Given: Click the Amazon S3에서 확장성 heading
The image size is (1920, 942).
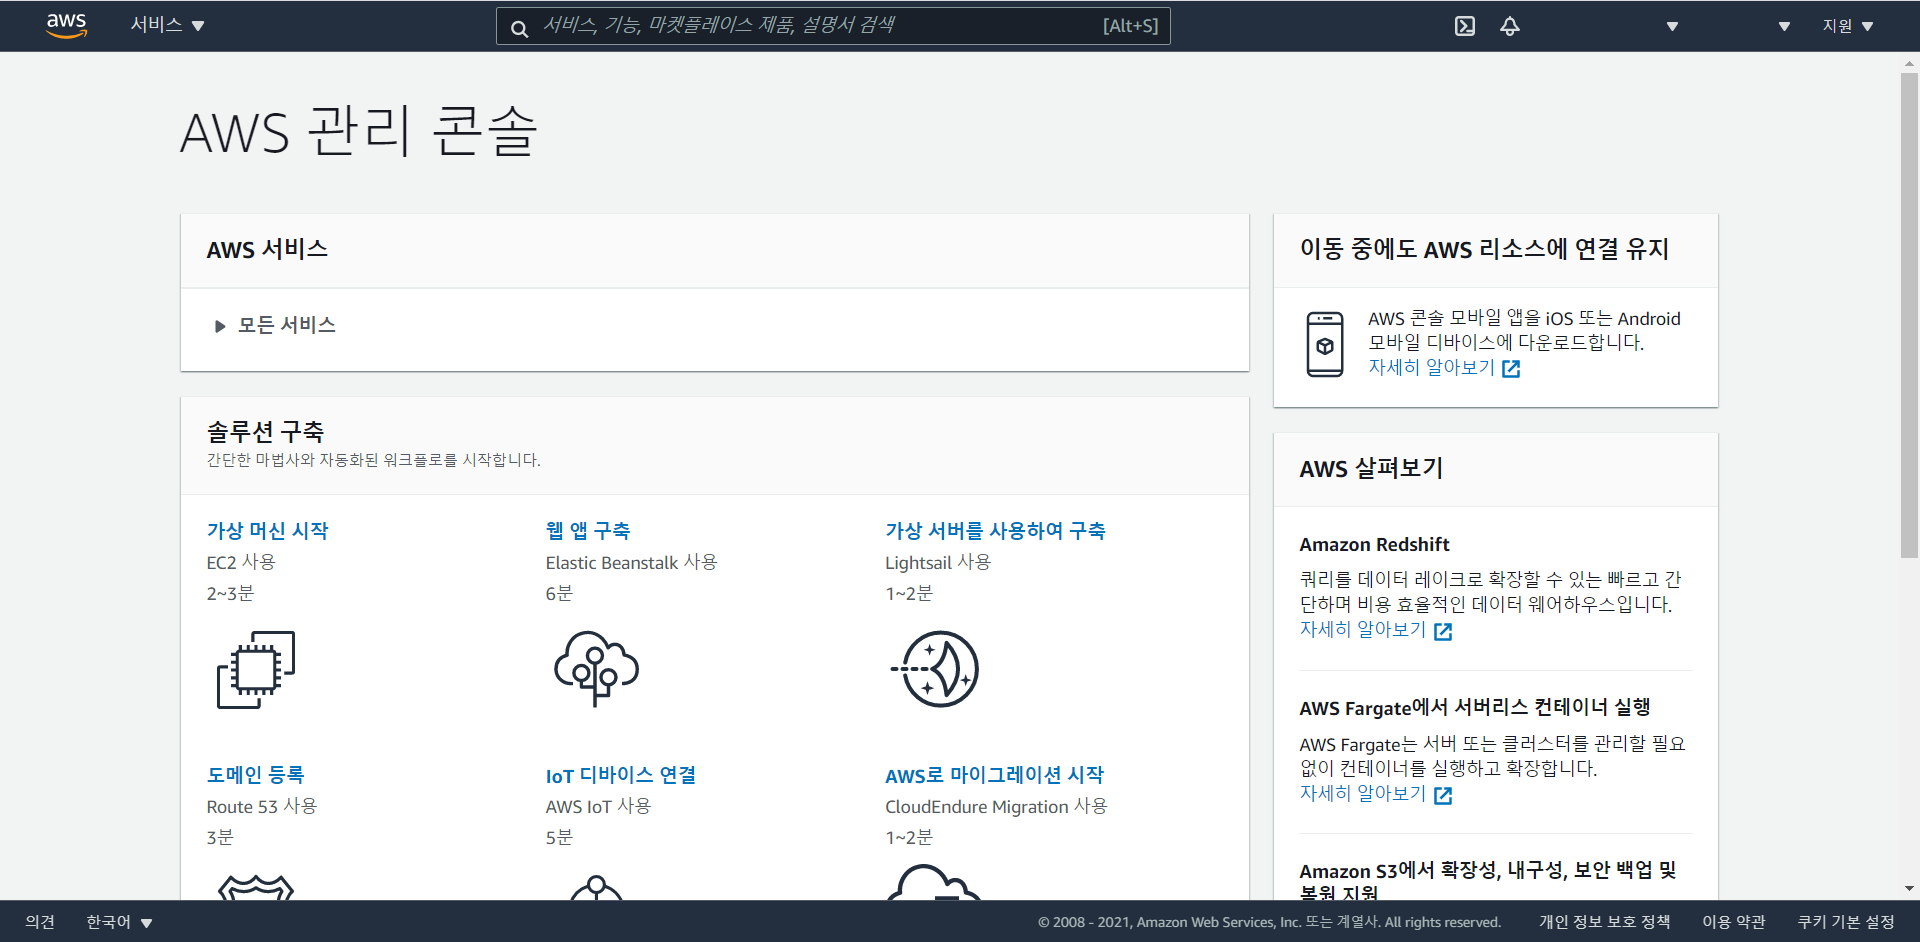Looking at the screenshot, I should point(1488,881).
